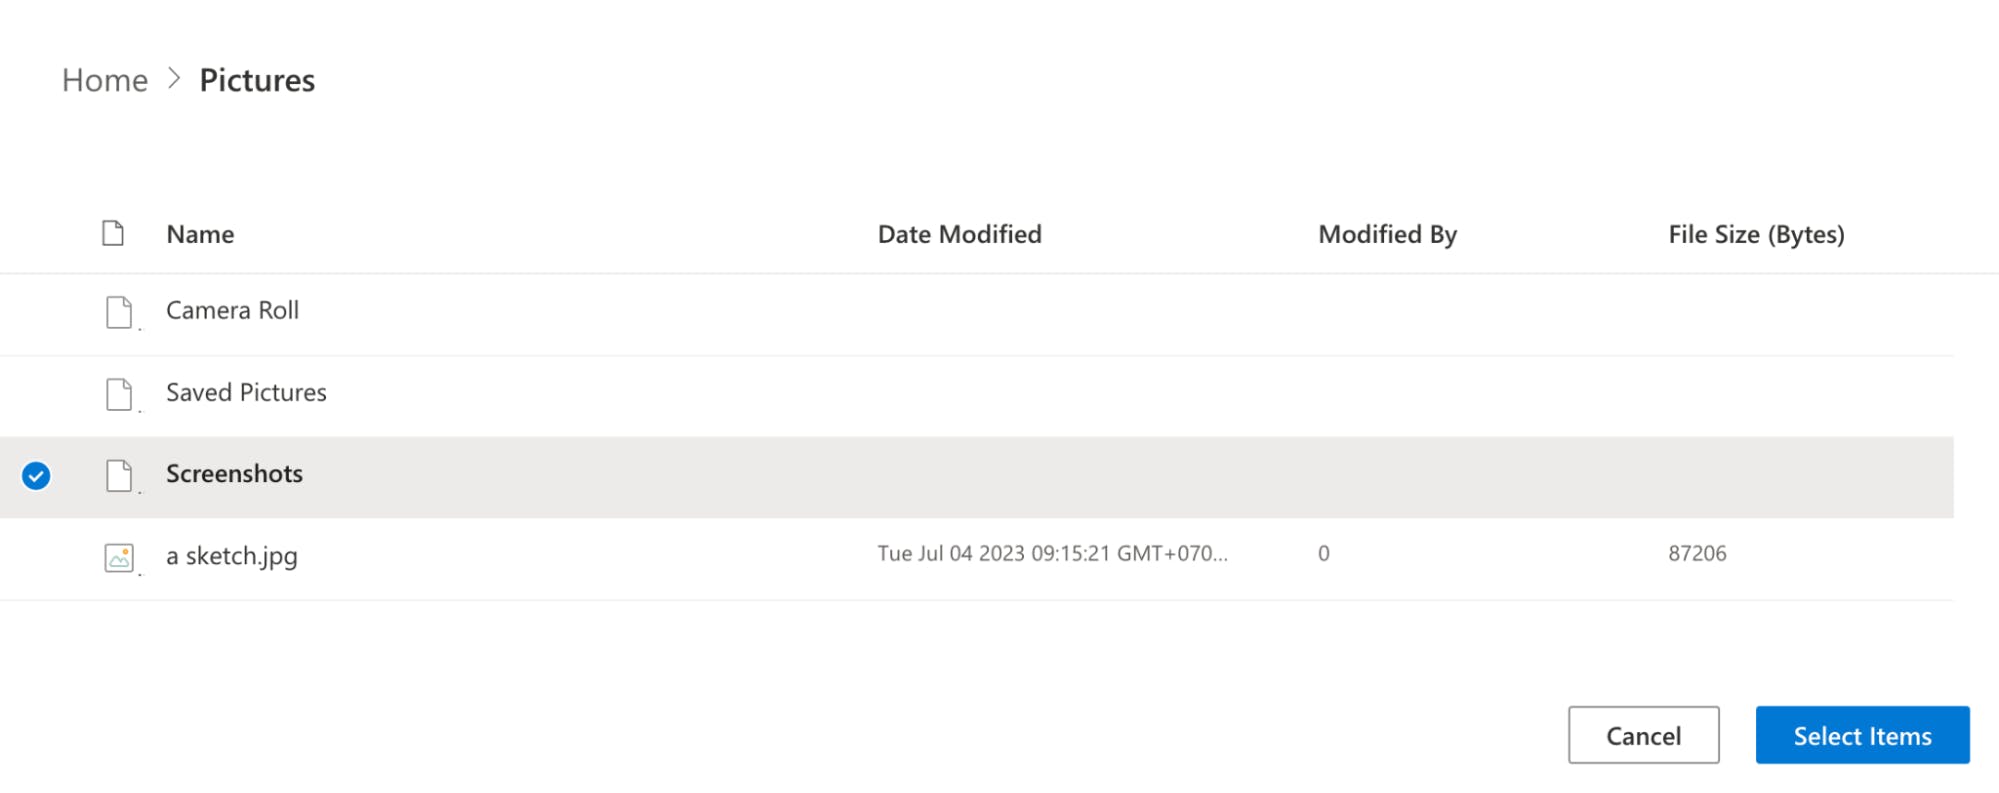
Task: Confirm with the Select Items button
Action: click(x=1862, y=736)
